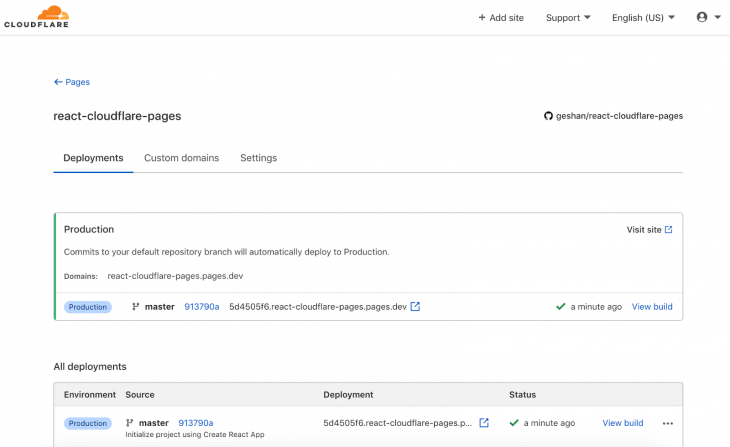The width and height of the screenshot is (730, 447).
Task: Click the Cloudflare logo
Action: point(36,17)
